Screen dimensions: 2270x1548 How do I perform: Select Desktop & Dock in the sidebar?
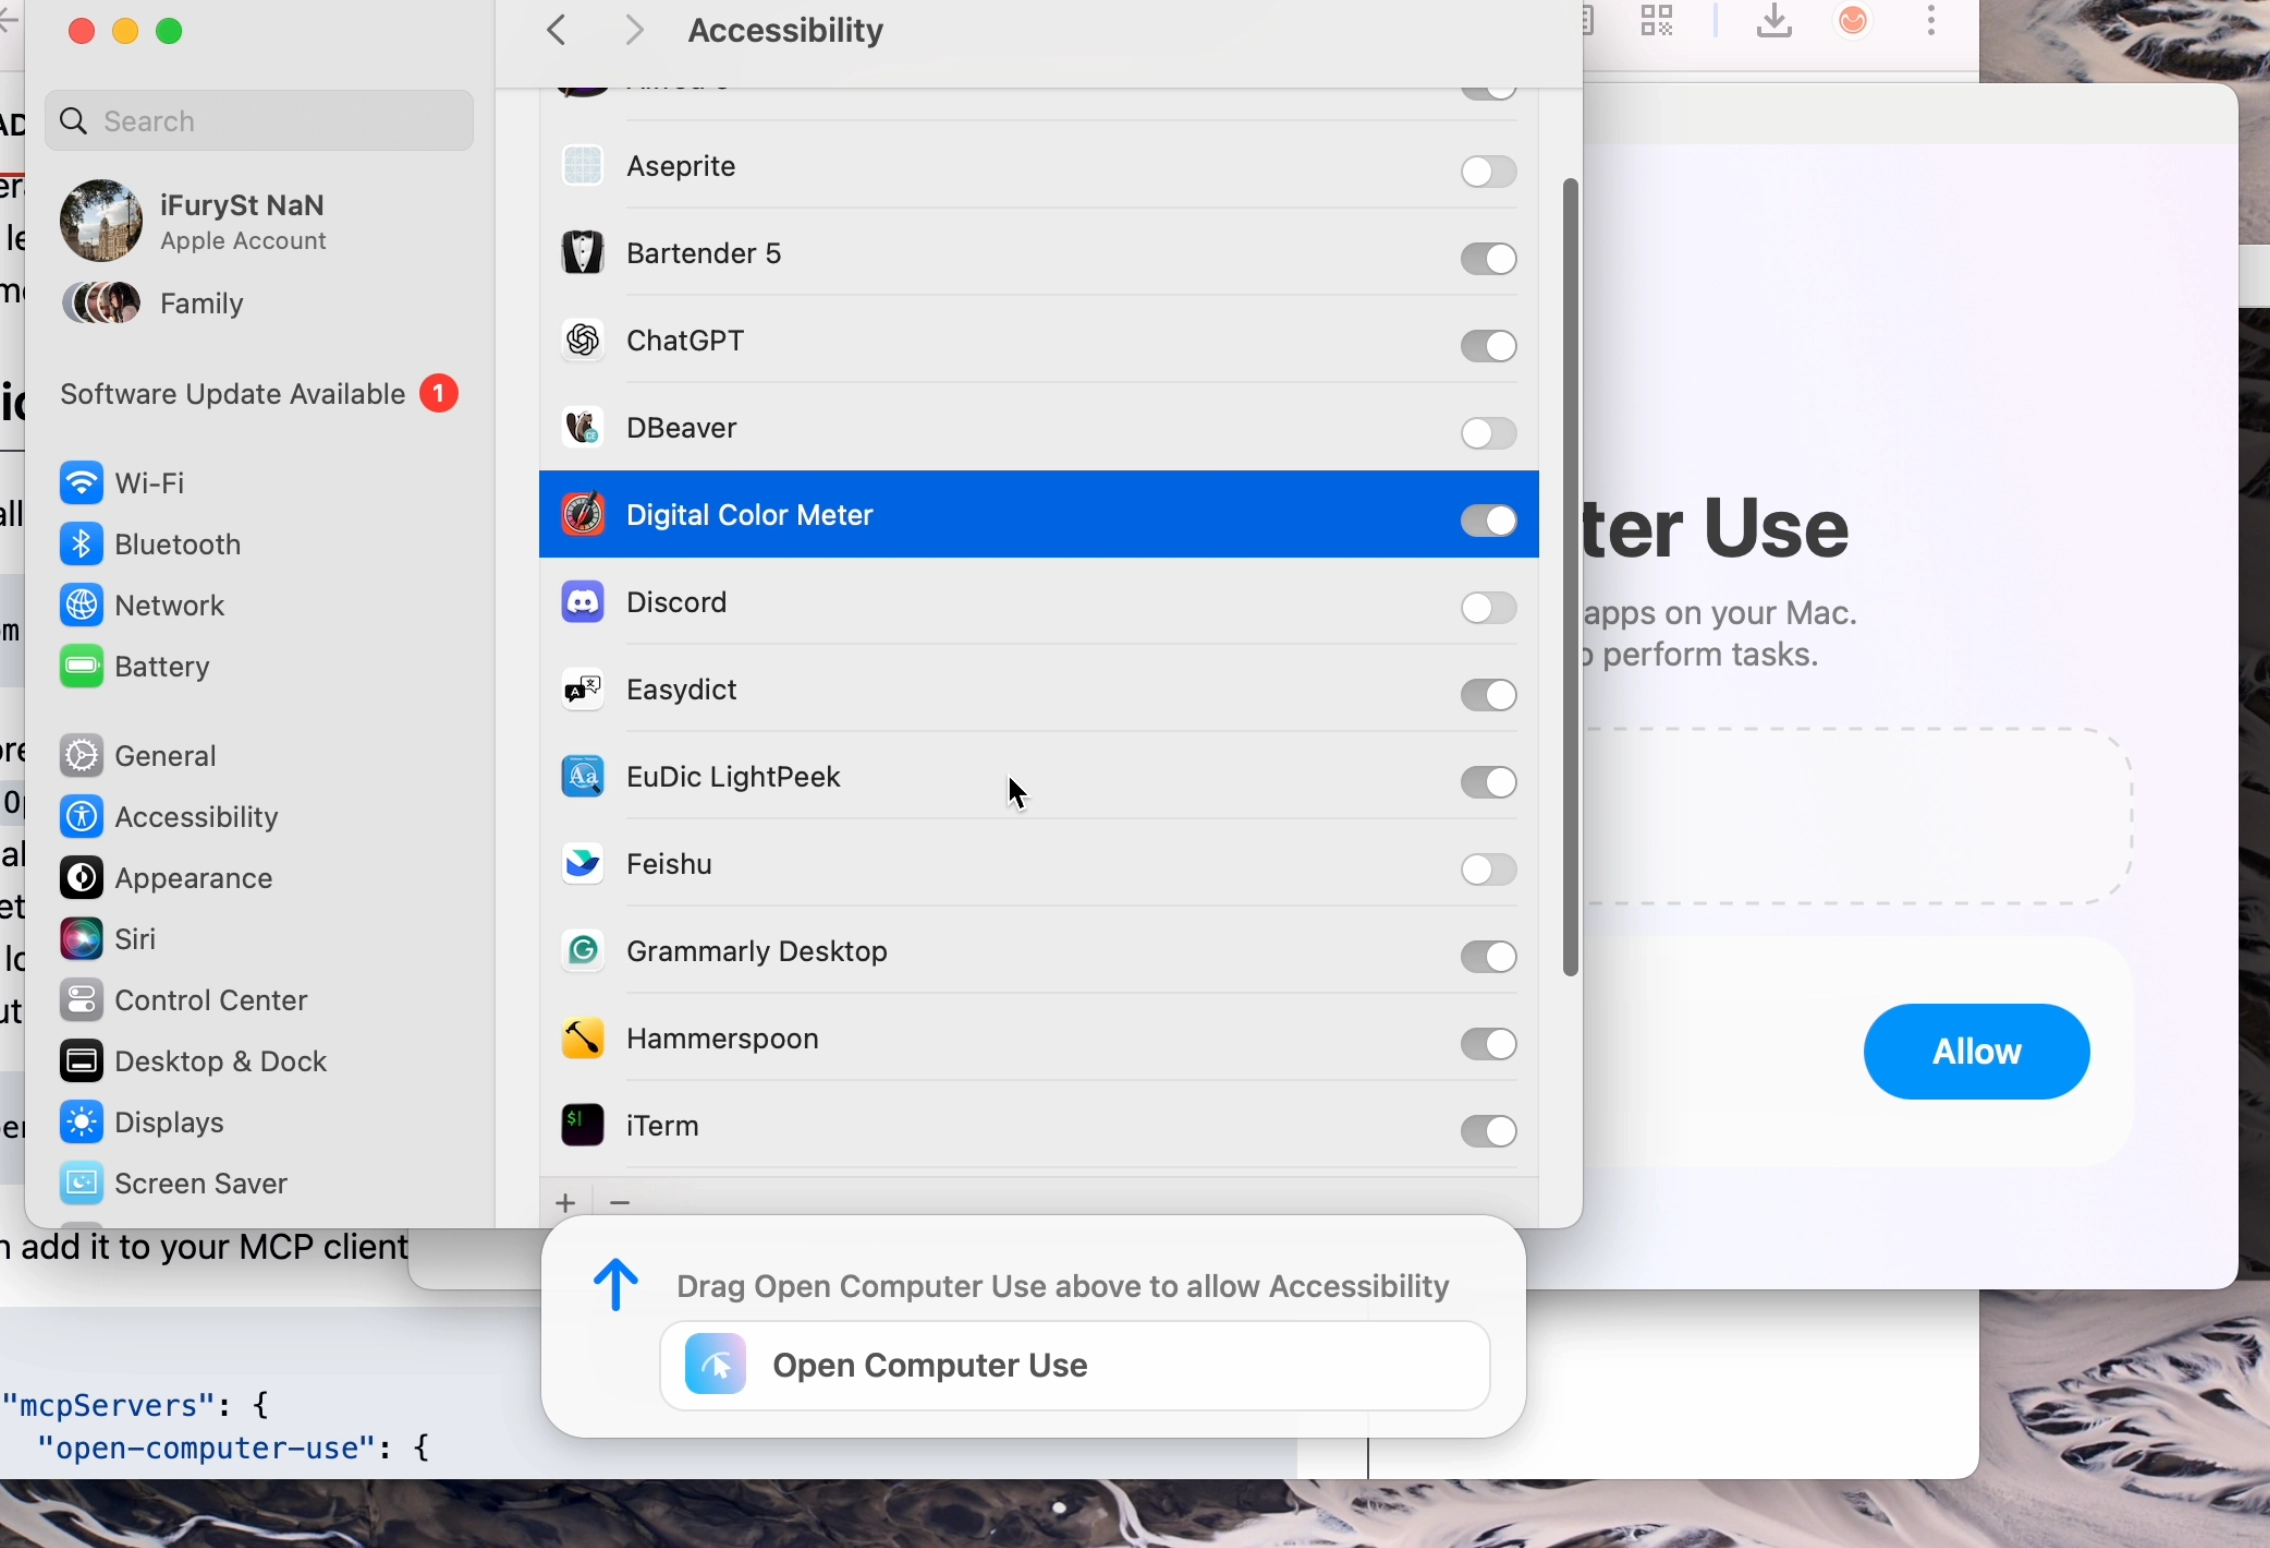coord(220,1062)
